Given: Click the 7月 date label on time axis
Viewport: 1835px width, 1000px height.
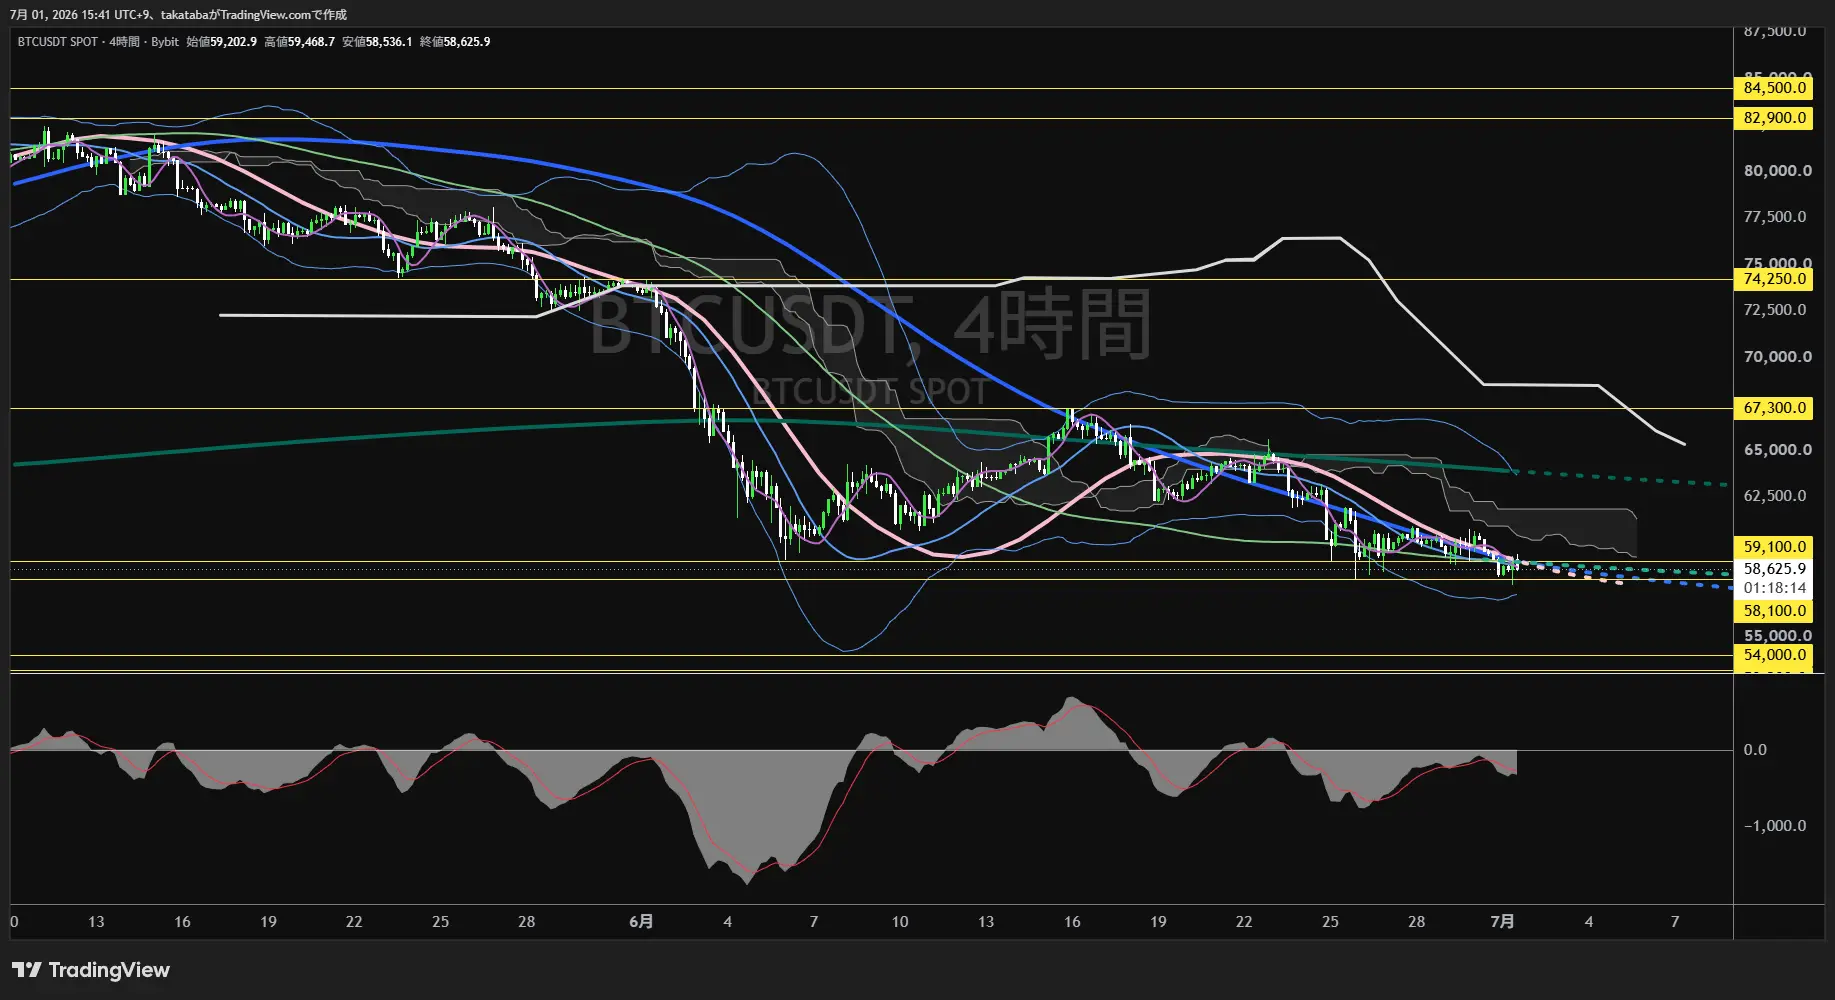Looking at the screenshot, I should point(1502,921).
